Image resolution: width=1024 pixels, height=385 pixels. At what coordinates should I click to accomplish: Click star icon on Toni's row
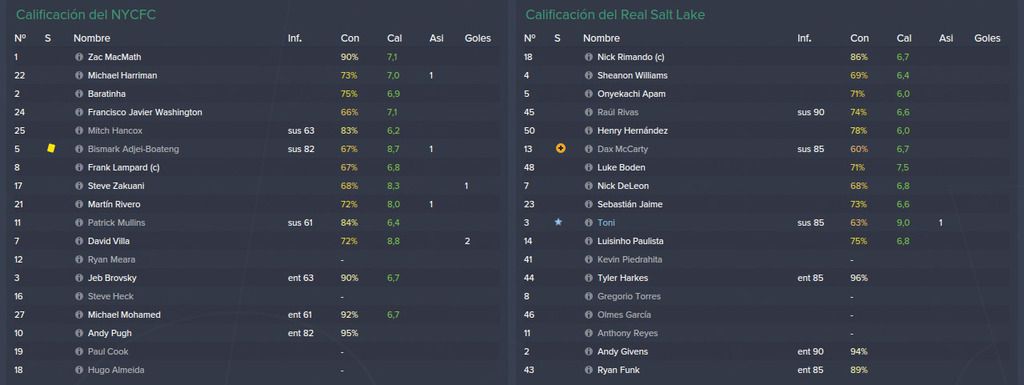tap(558, 223)
